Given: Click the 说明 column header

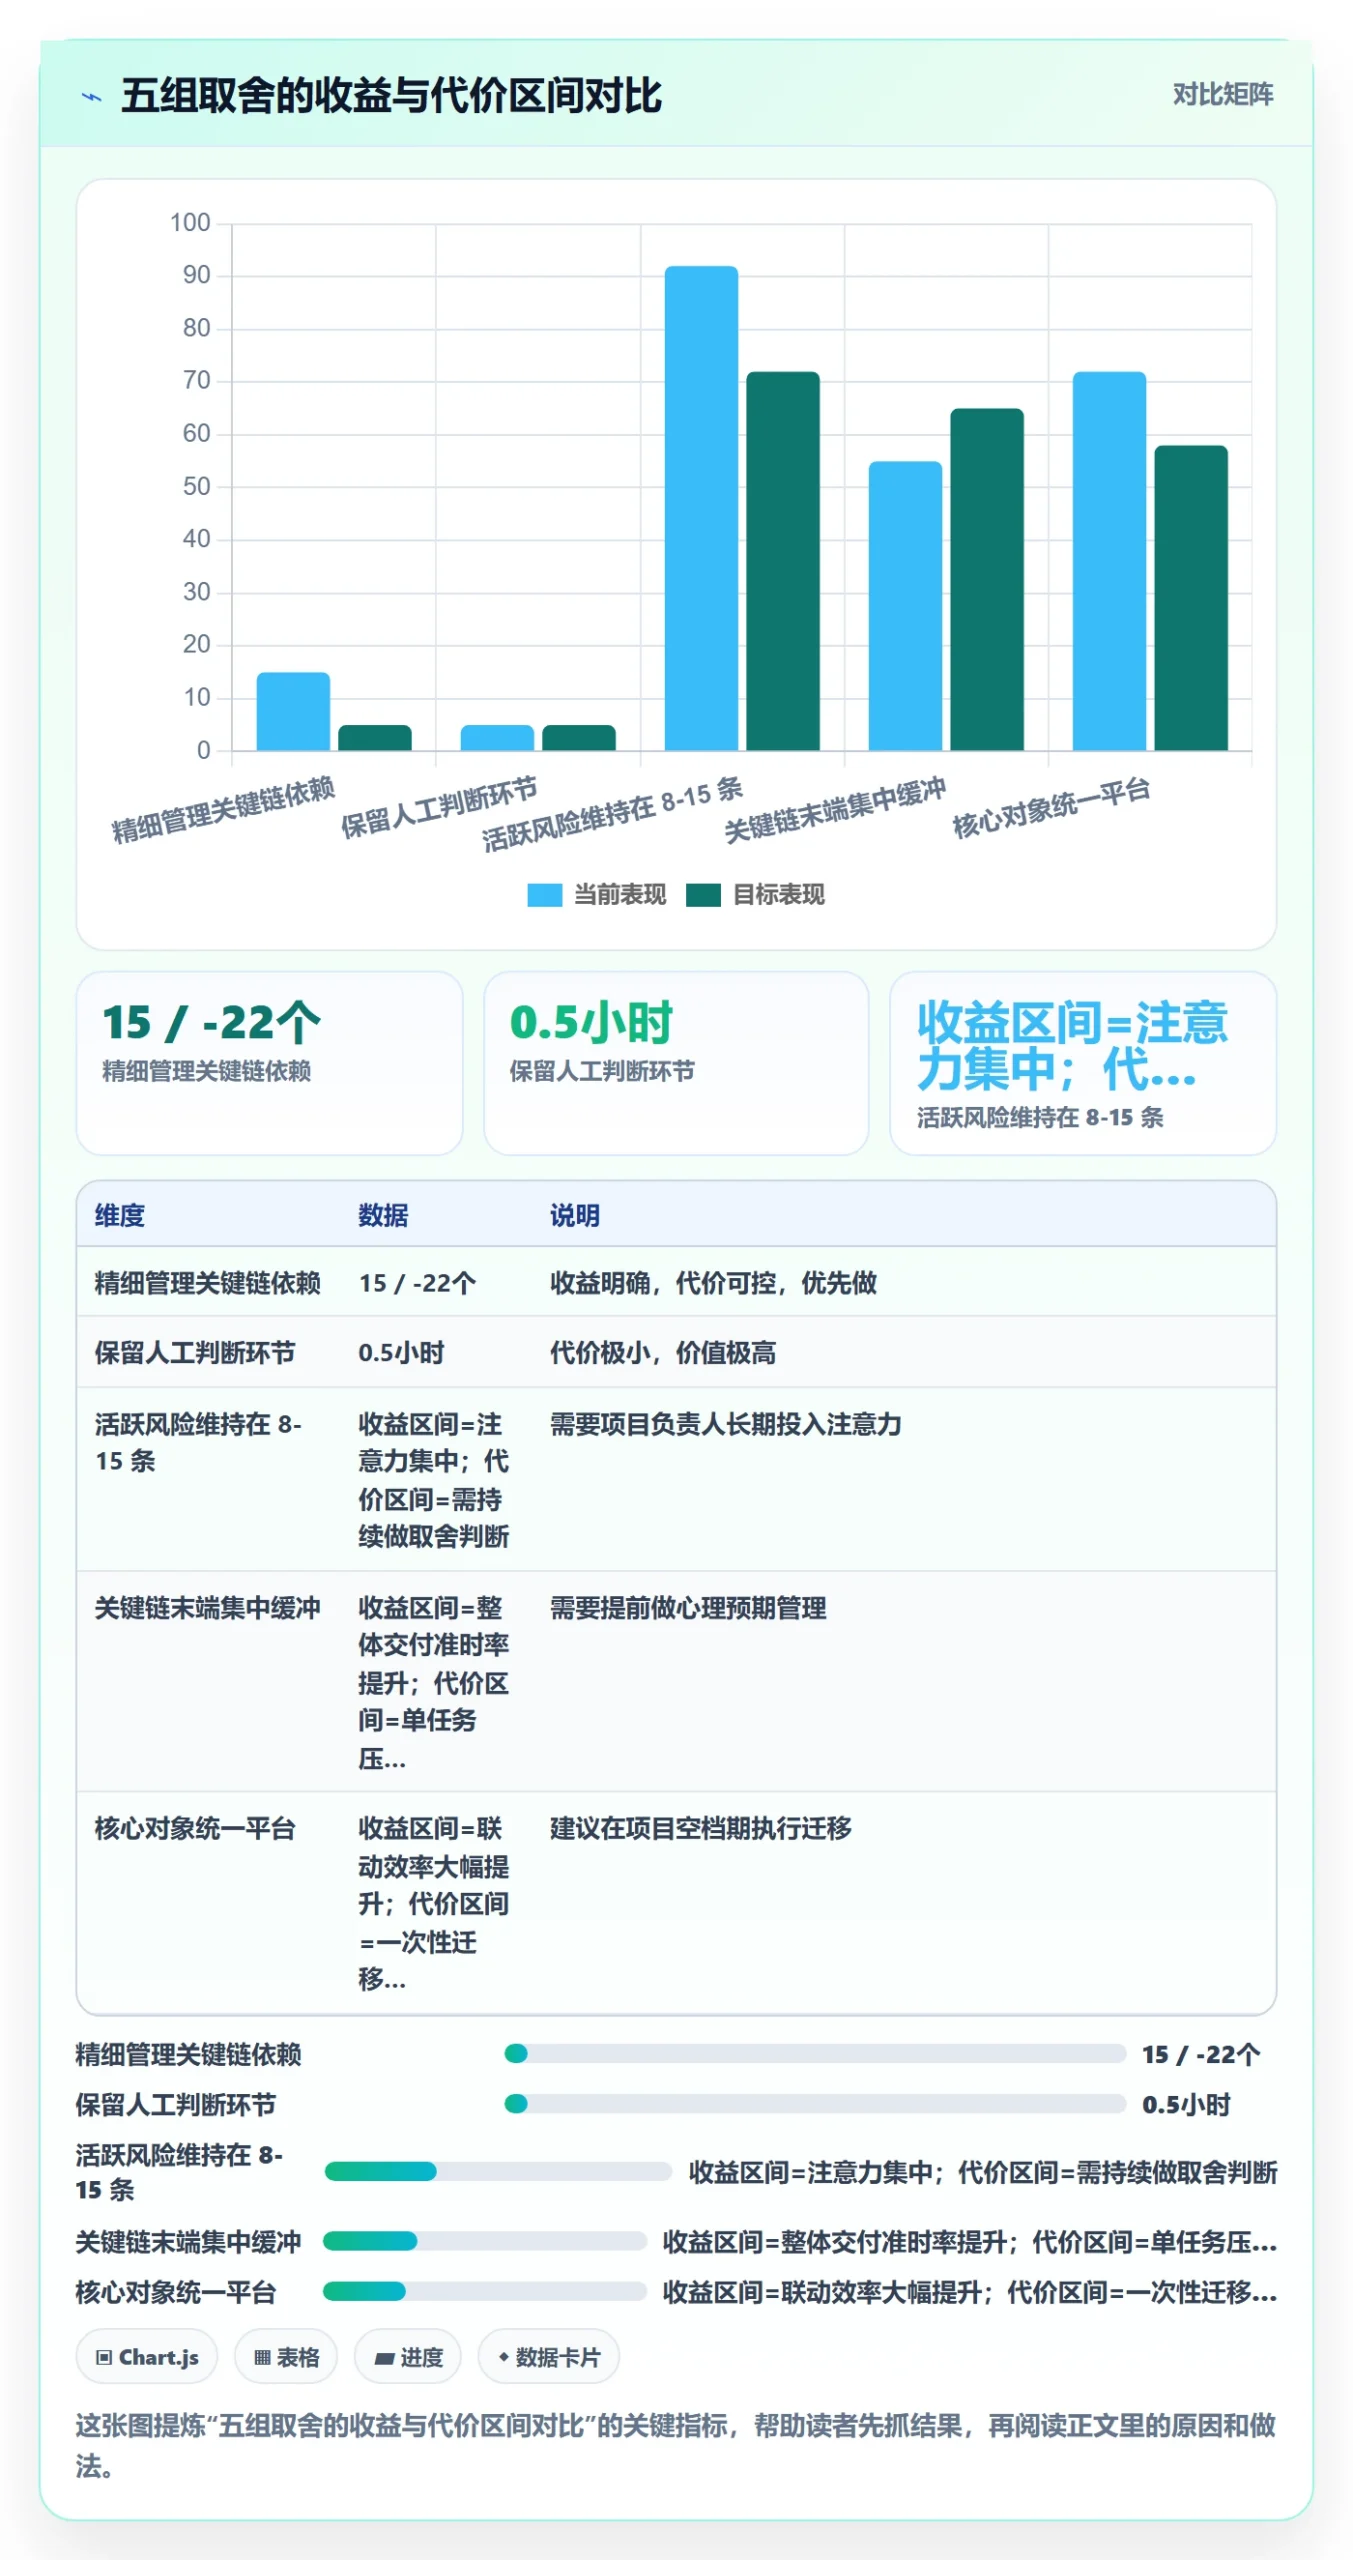Looking at the screenshot, I should 574,1215.
